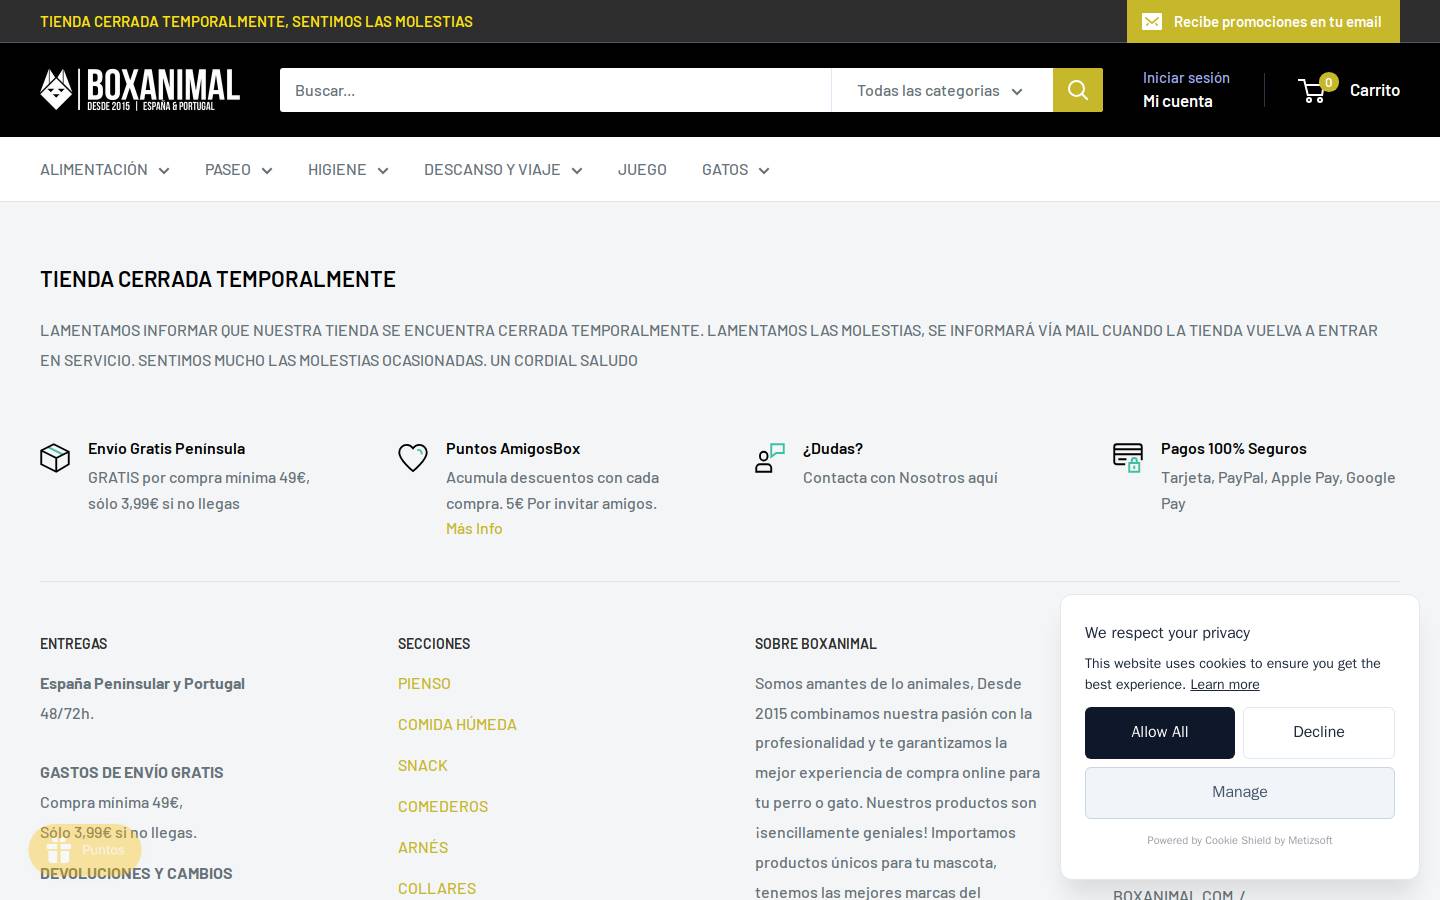This screenshot has height=900, width=1440.
Task: Open Iniciar sesión Mi cuenta
Action: coord(1186,90)
